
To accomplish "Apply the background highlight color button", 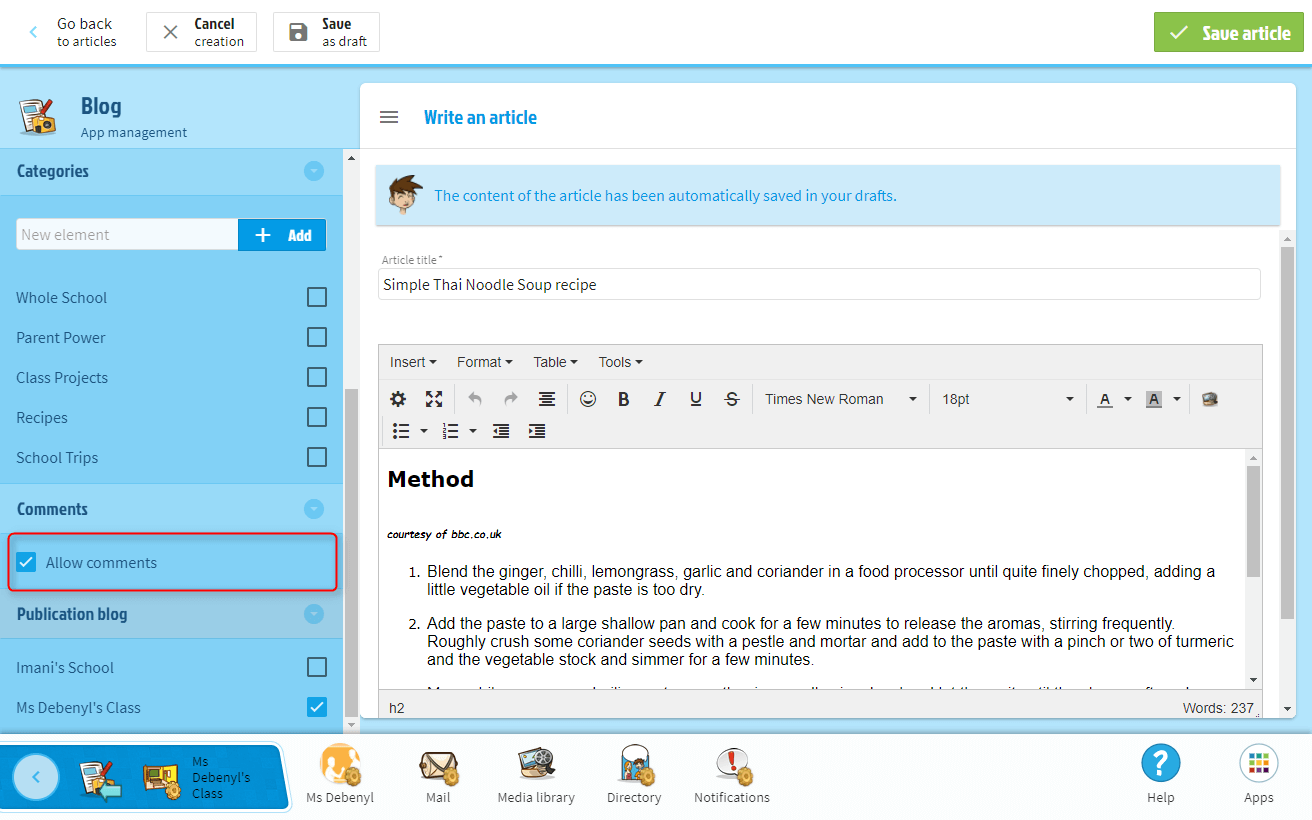I will [x=1154, y=399].
